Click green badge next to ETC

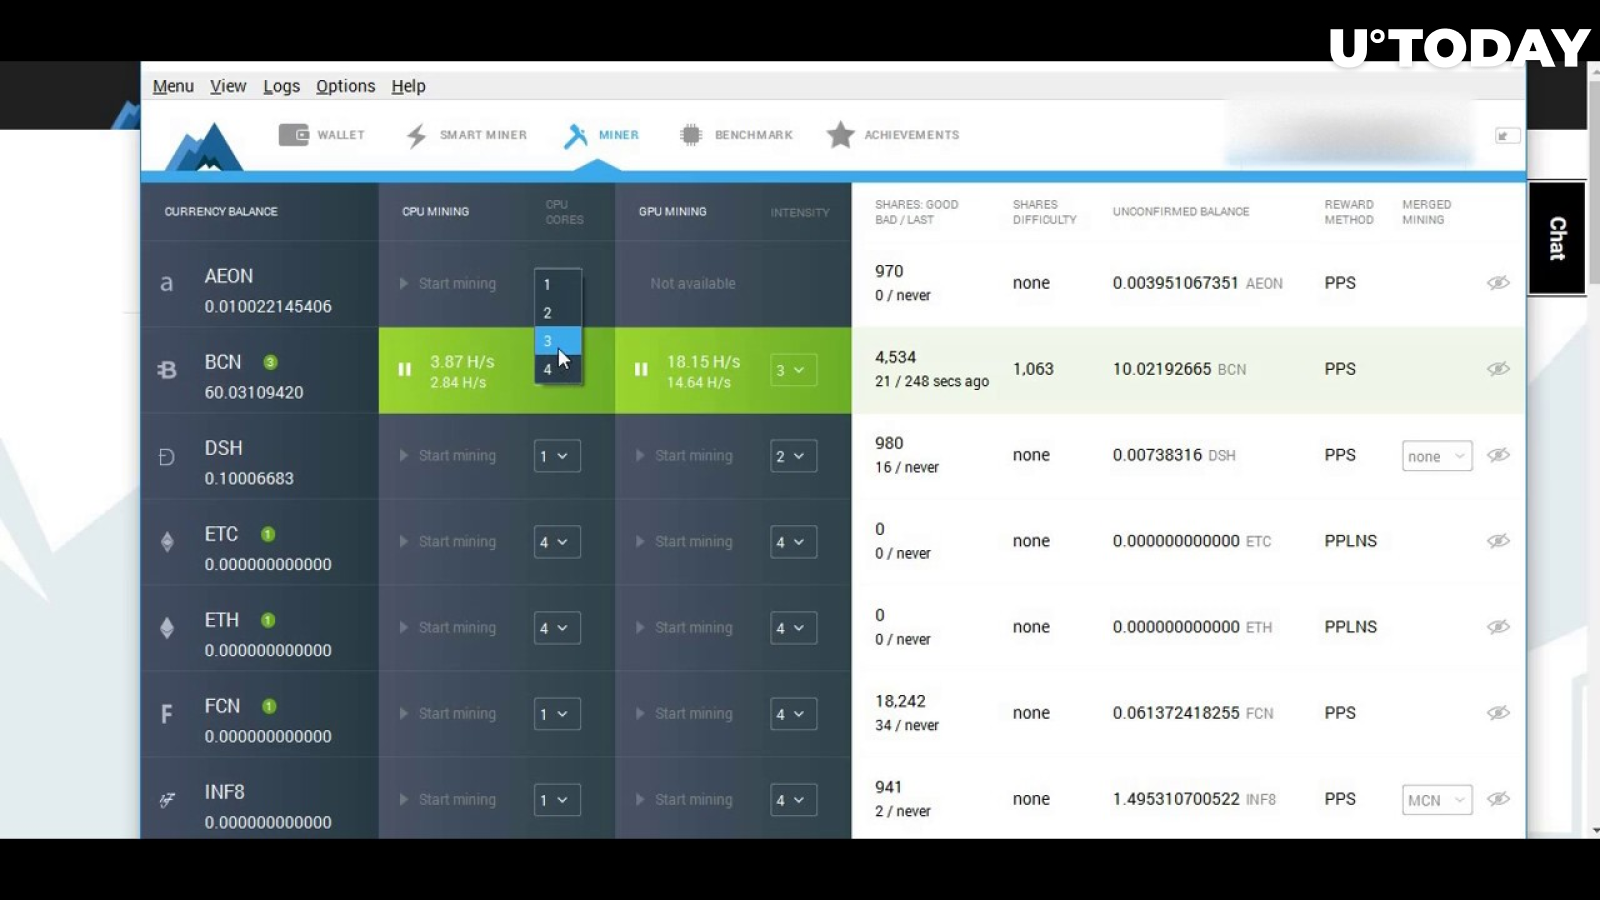pos(268,534)
